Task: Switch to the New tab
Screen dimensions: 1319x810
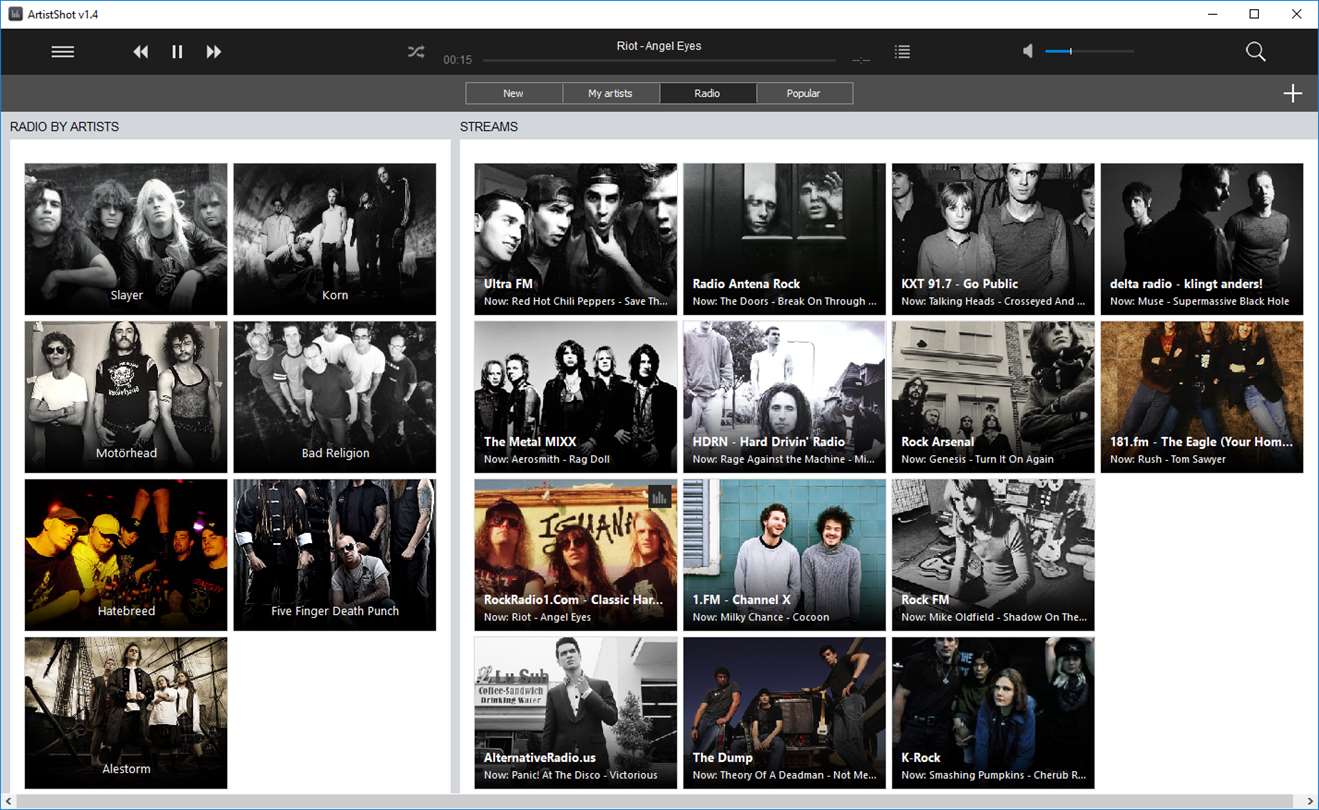Action: (x=514, y=93)
